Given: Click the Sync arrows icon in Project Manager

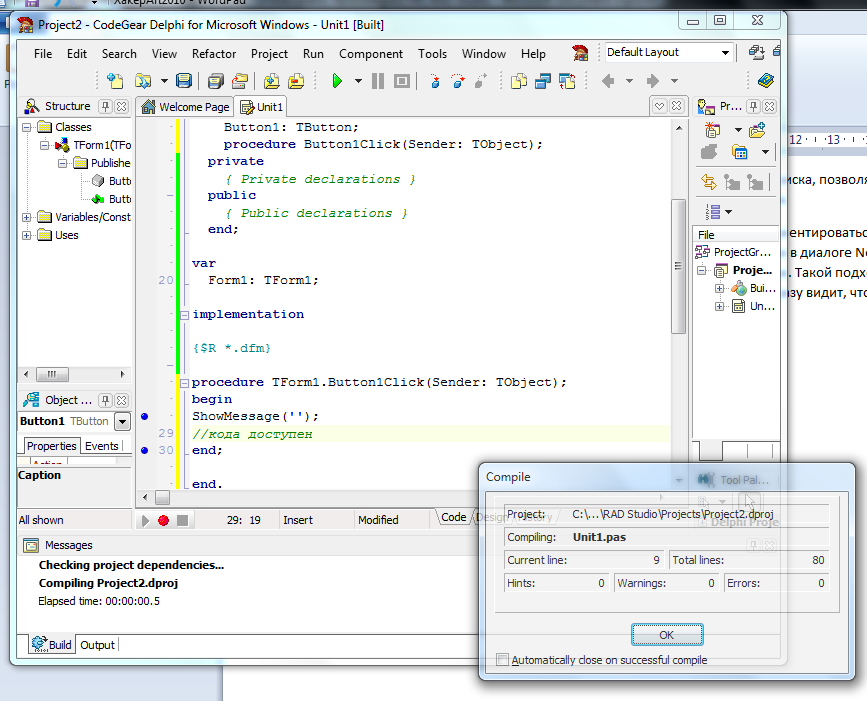Looking at the screenshot, I should tap(709, 181).
